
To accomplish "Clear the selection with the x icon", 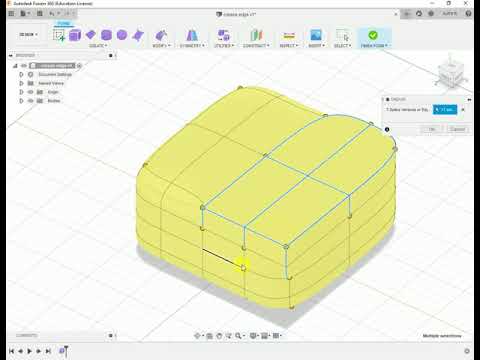I will [x=463, y=110].
